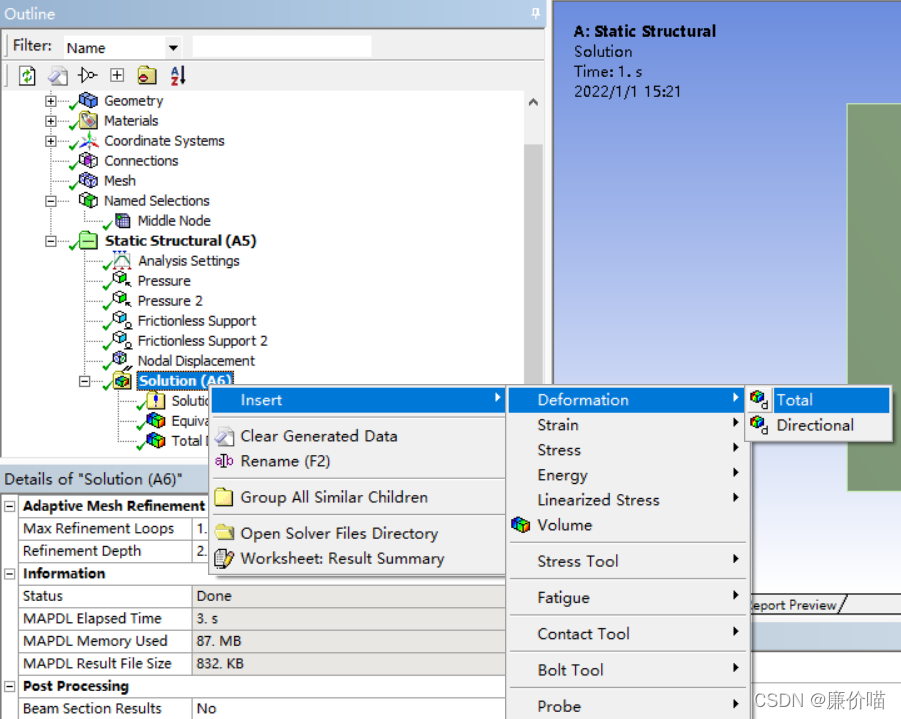
Task: Collapse the Solution (A6) node
Action: tap(84, 381)
